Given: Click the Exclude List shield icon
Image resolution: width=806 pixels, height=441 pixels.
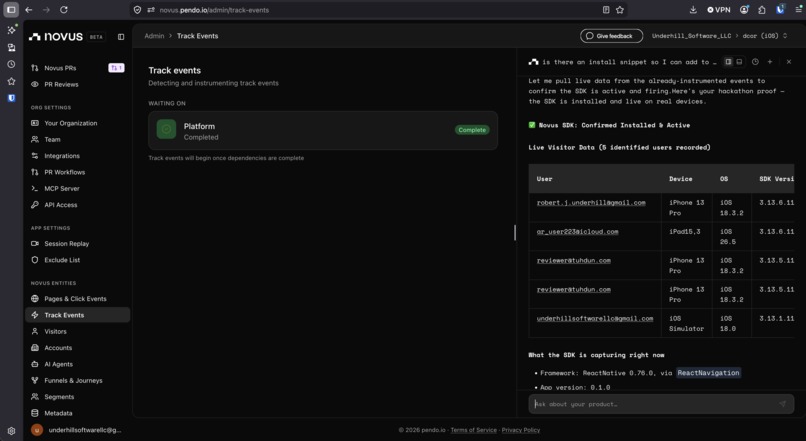Looking at the screenshot, I should tap(35, 260).
